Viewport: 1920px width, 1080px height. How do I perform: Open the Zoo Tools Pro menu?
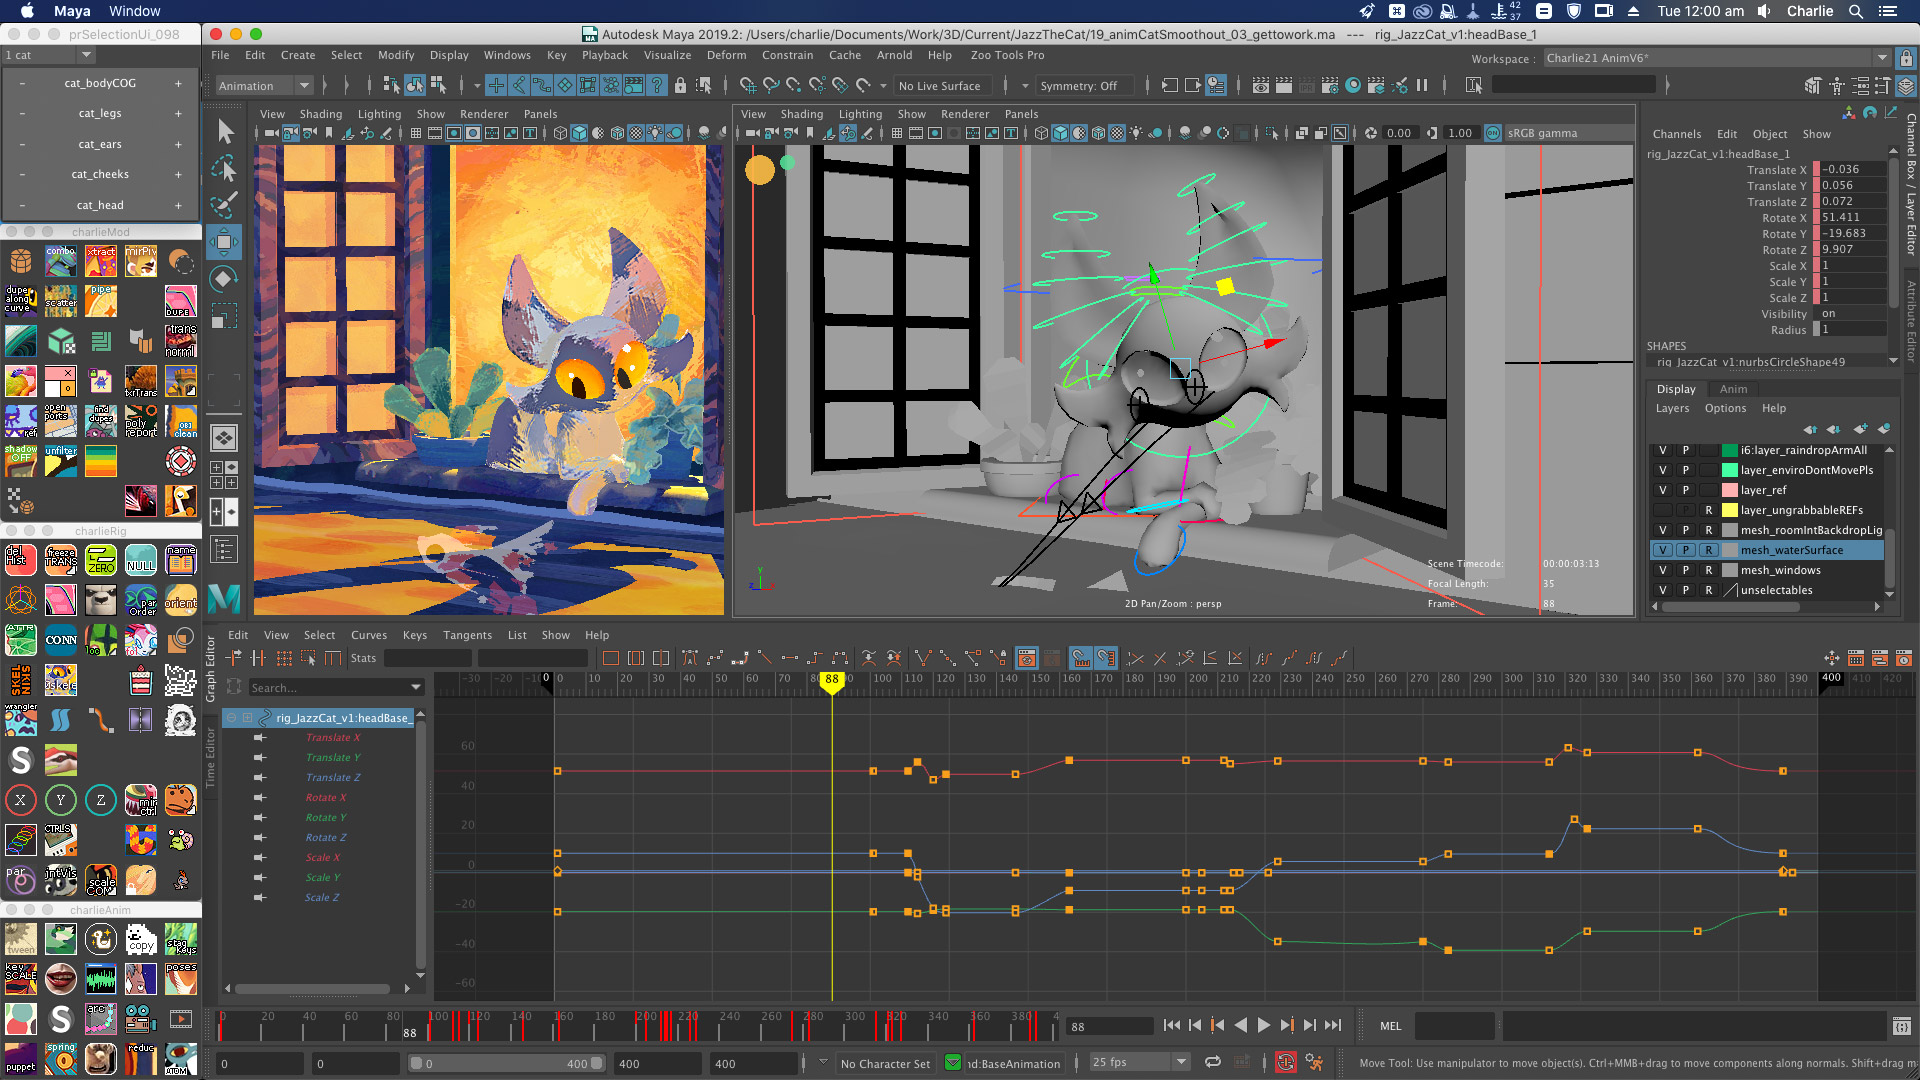[1007, 55]
